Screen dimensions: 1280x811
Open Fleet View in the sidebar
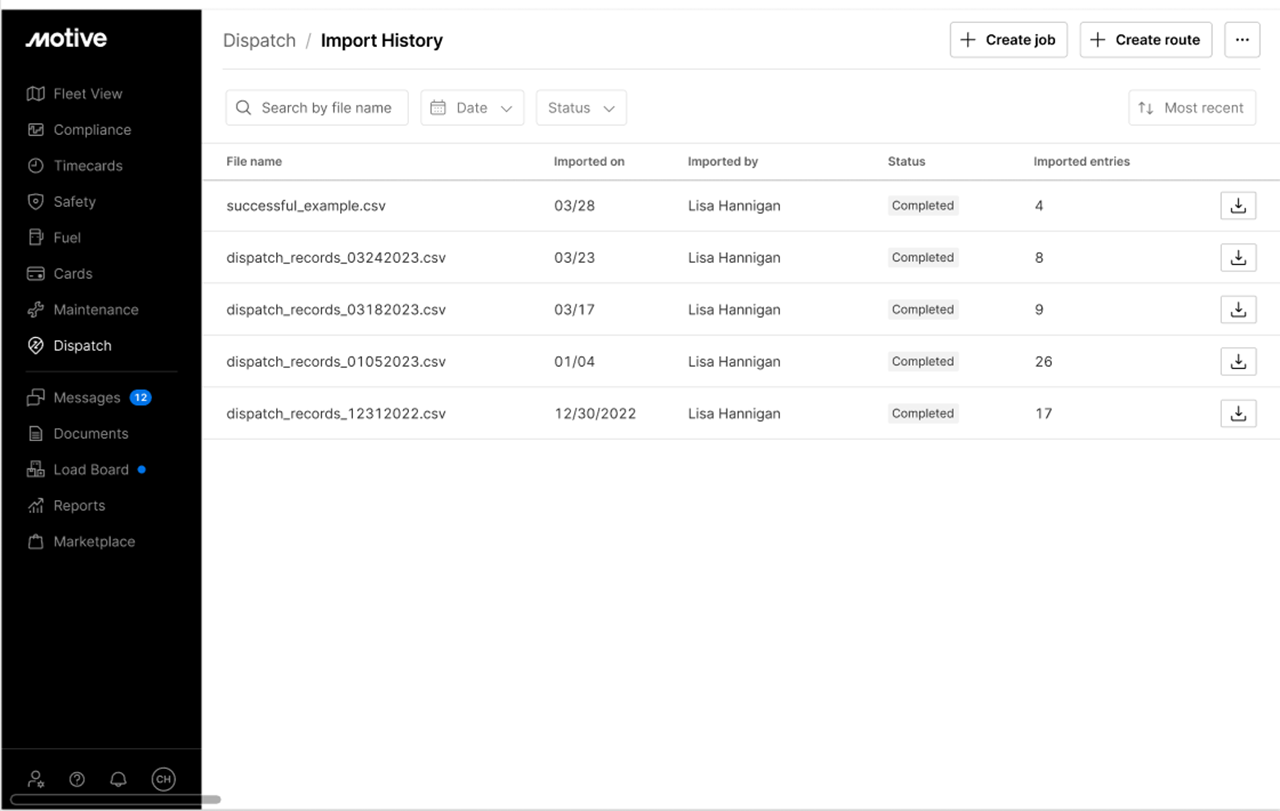coord(88,94)
